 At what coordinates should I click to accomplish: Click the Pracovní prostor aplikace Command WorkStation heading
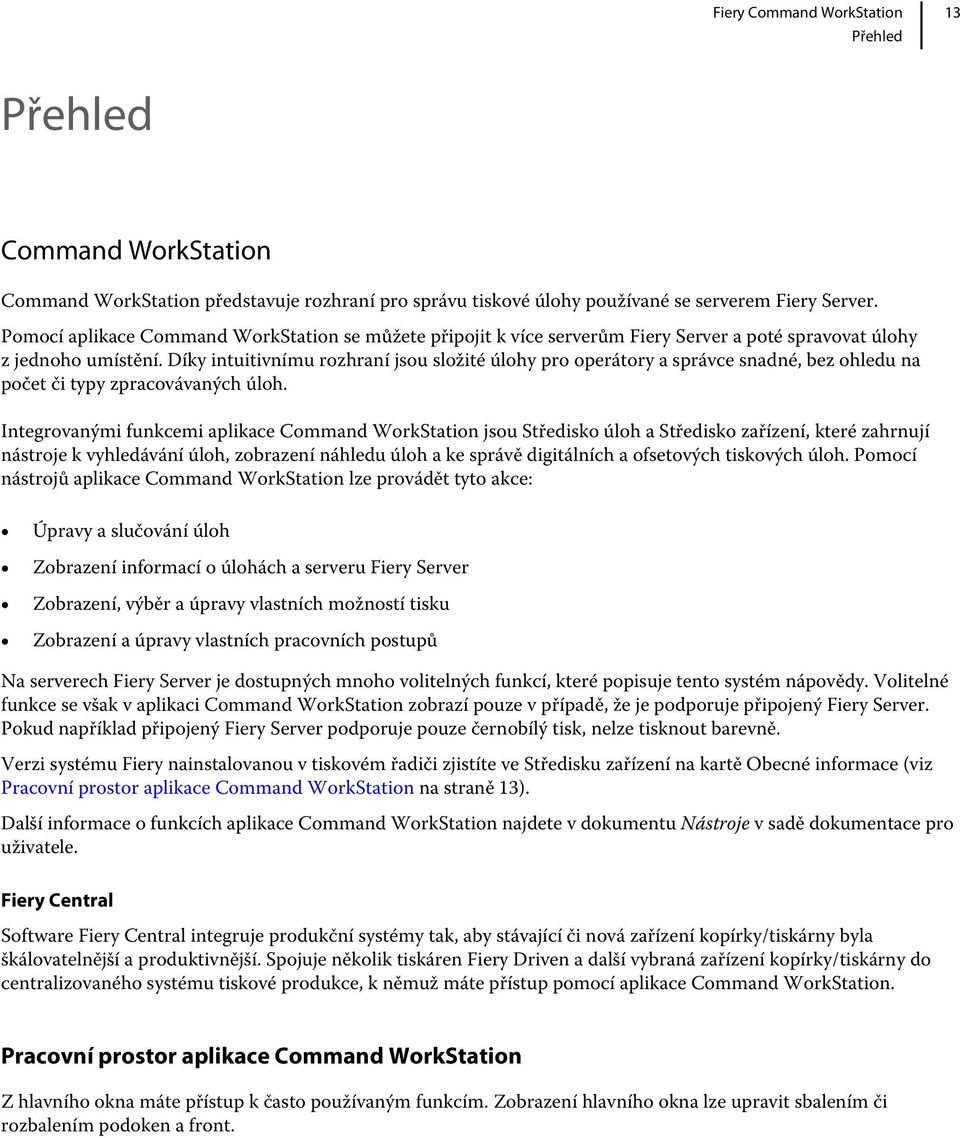pos(261,1055)
